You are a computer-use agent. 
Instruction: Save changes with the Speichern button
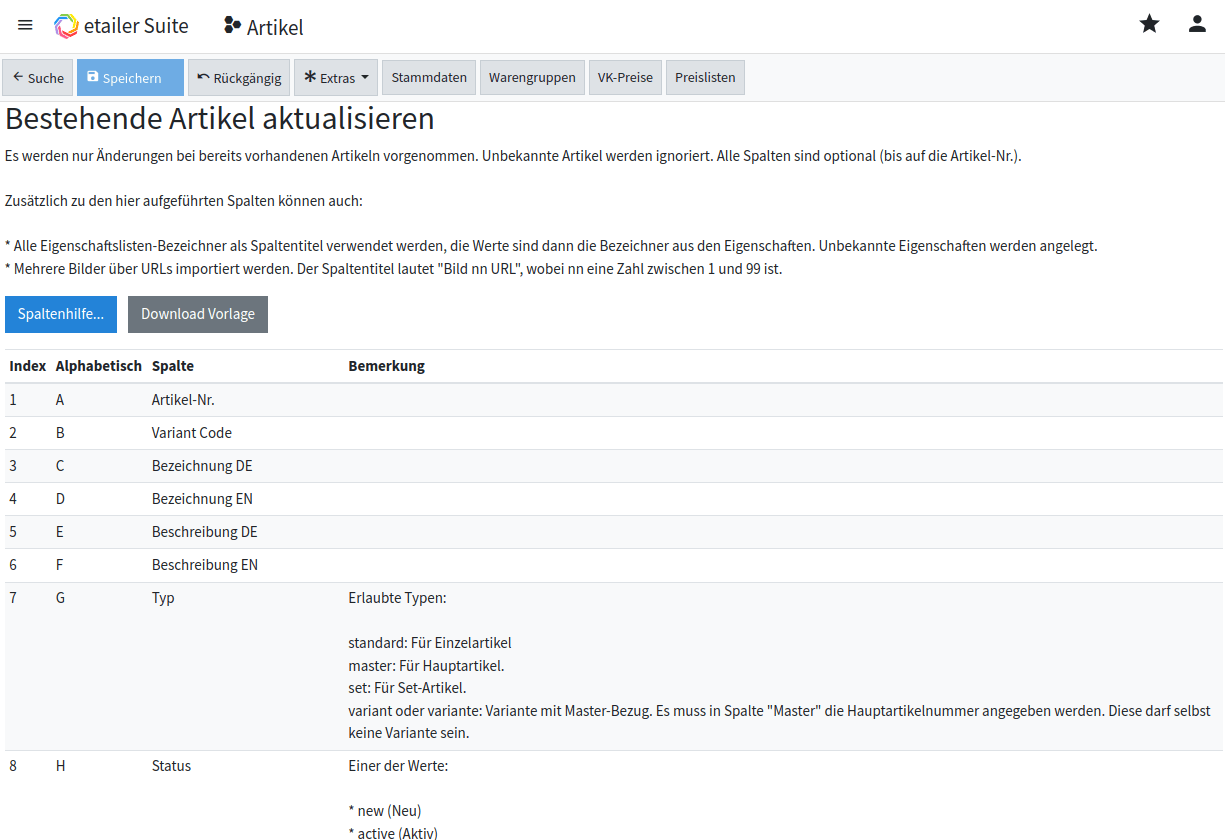[x=130, y=78]
